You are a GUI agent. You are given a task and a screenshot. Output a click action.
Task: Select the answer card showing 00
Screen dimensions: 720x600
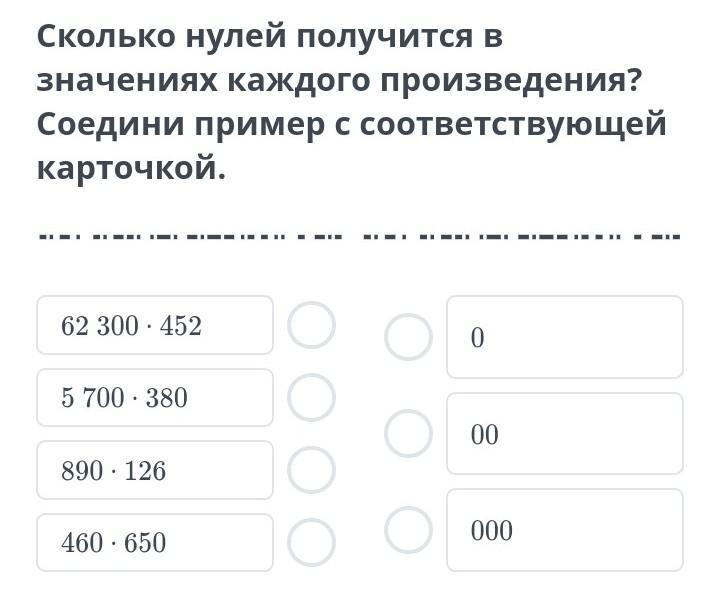tap(565, 433)
